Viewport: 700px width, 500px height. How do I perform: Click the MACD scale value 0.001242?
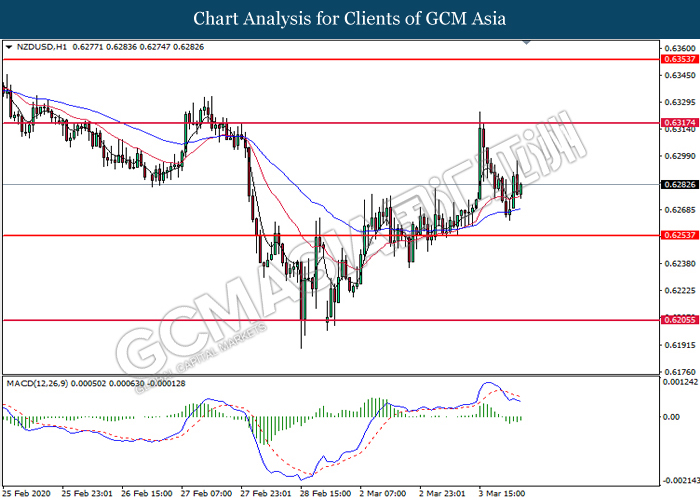tap(680, 382)
